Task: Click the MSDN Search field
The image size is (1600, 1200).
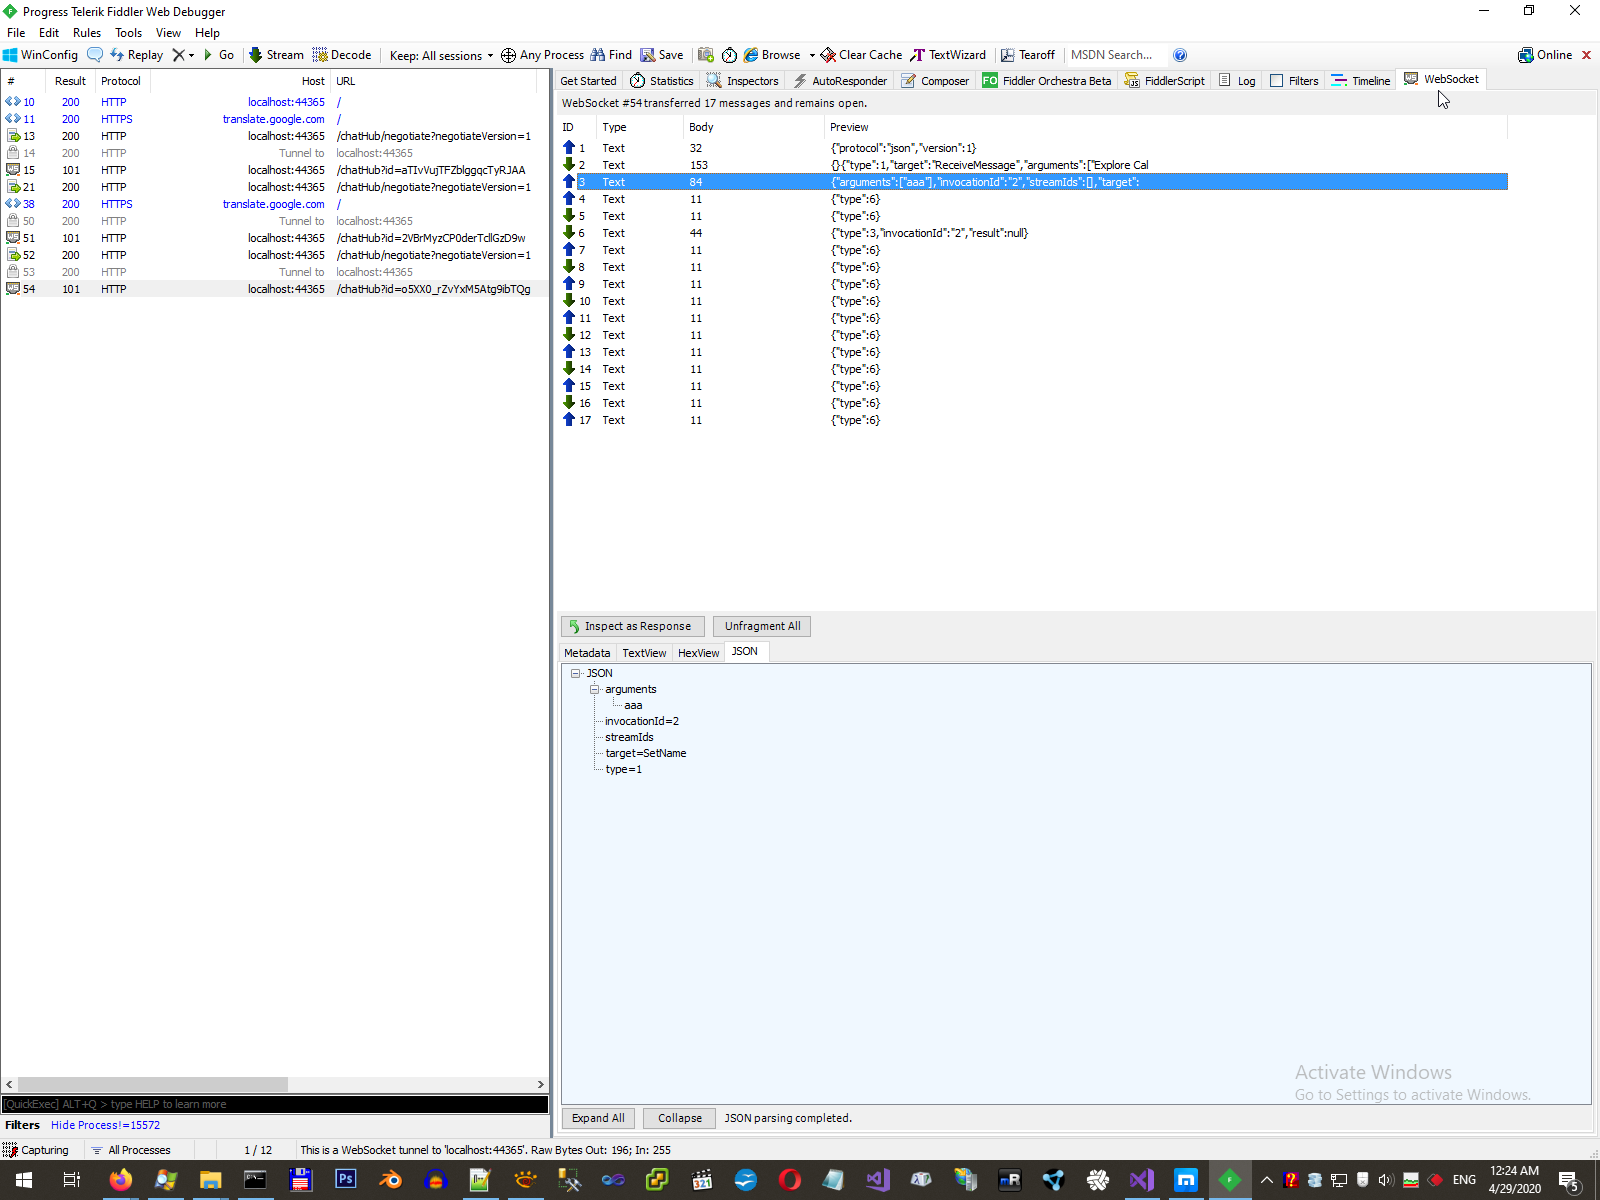Action: 1116,55
